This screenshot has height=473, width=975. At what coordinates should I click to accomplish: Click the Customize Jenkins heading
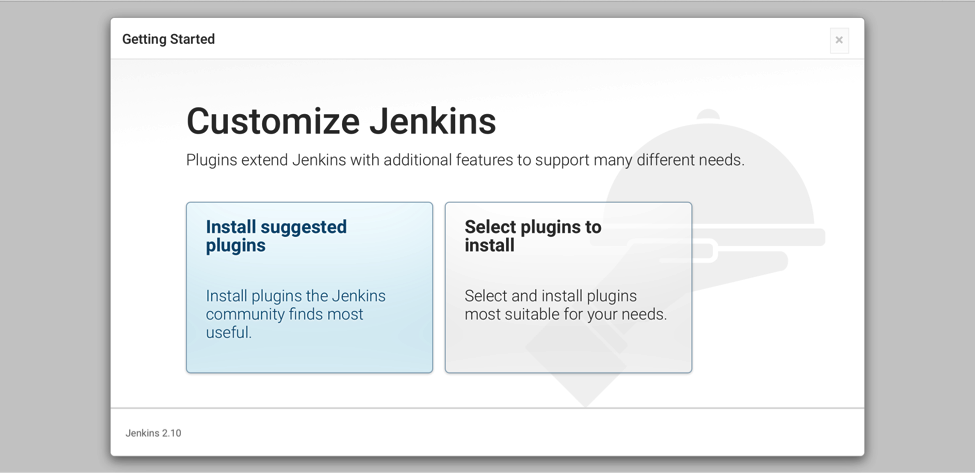[341, 121]
